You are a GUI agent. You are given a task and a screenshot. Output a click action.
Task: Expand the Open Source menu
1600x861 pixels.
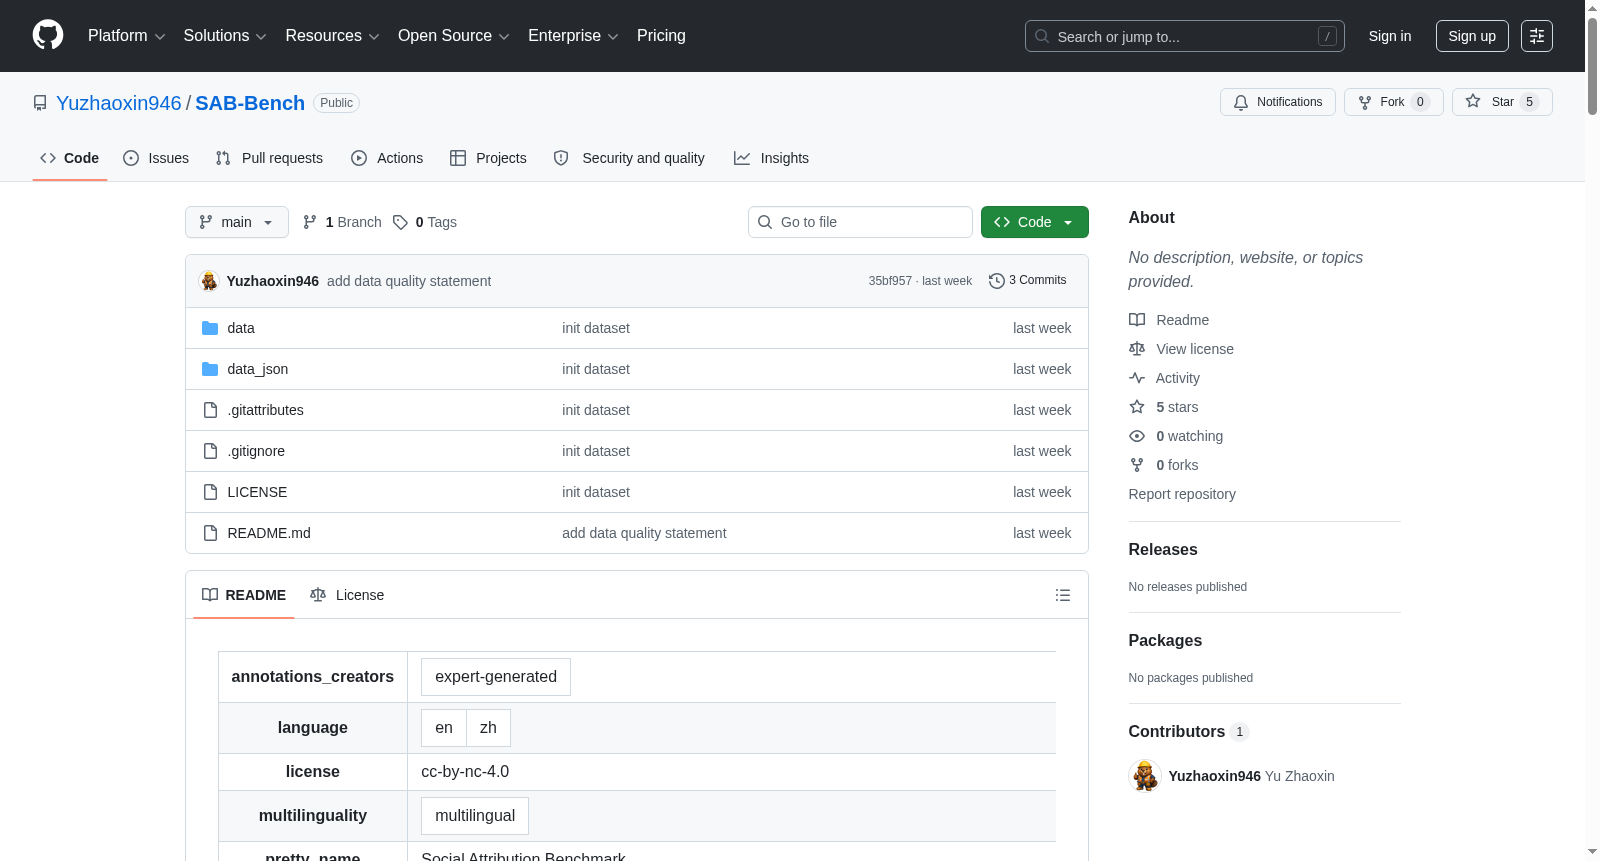pyautogui.click(x=454, y=36)
